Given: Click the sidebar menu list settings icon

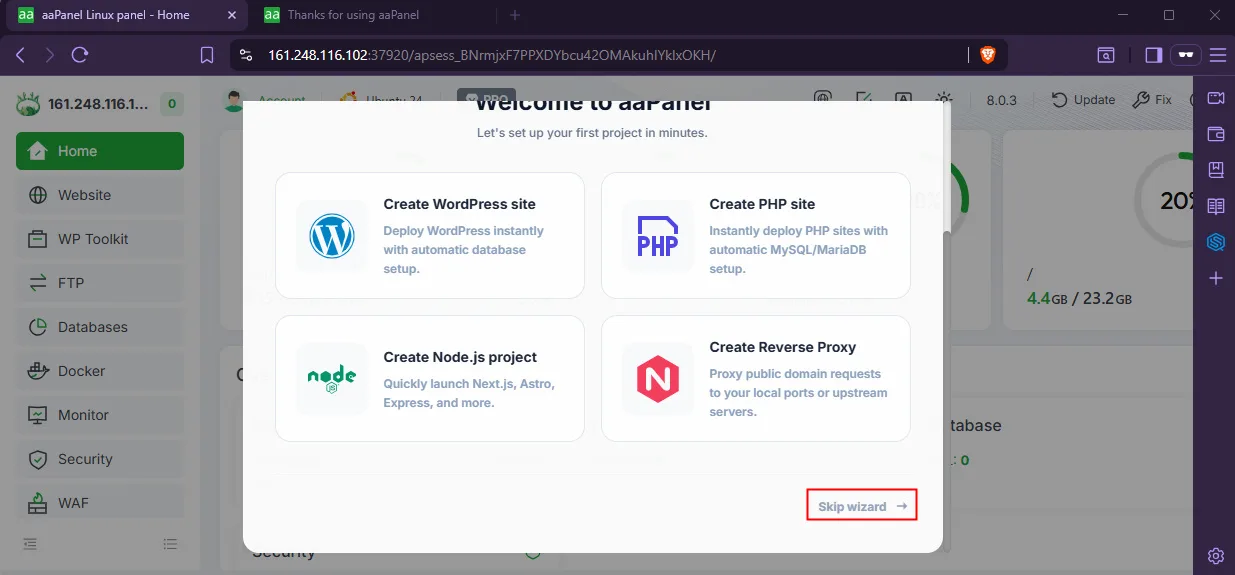Looking at the screenshot, I should coord(171,544).
